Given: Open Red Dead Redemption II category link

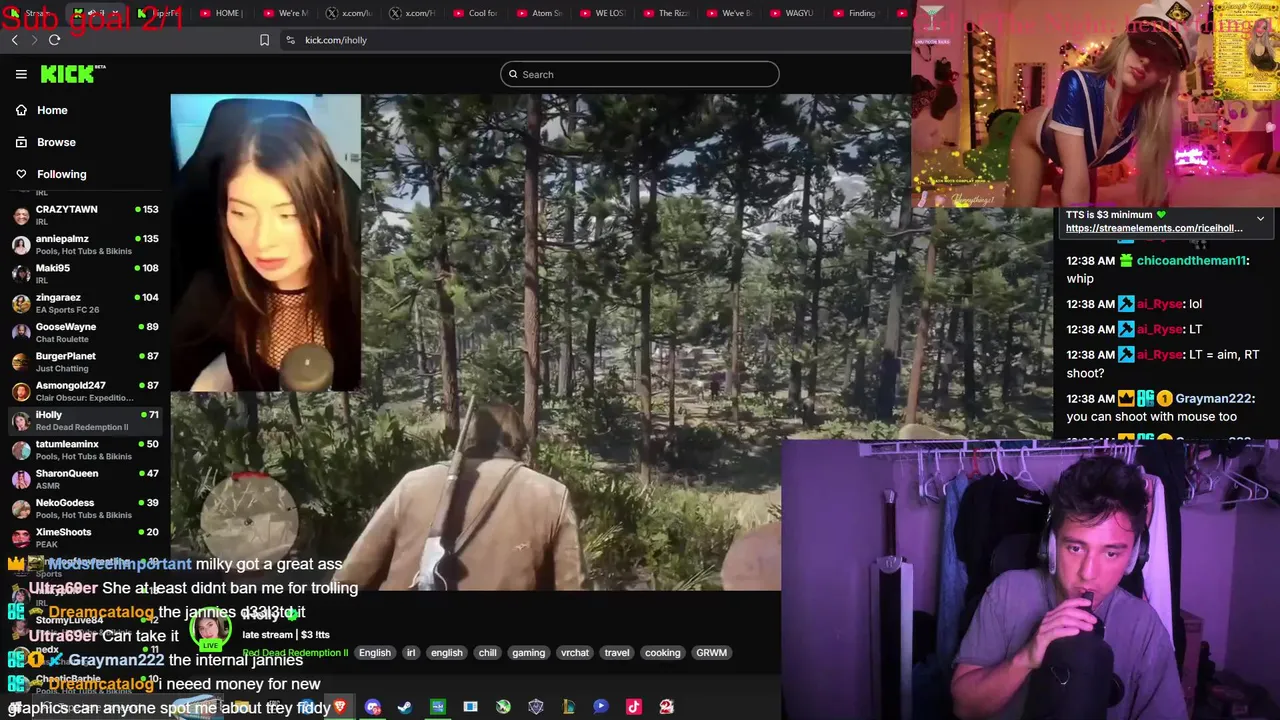Looking at the screenshot, I should 295,653.
